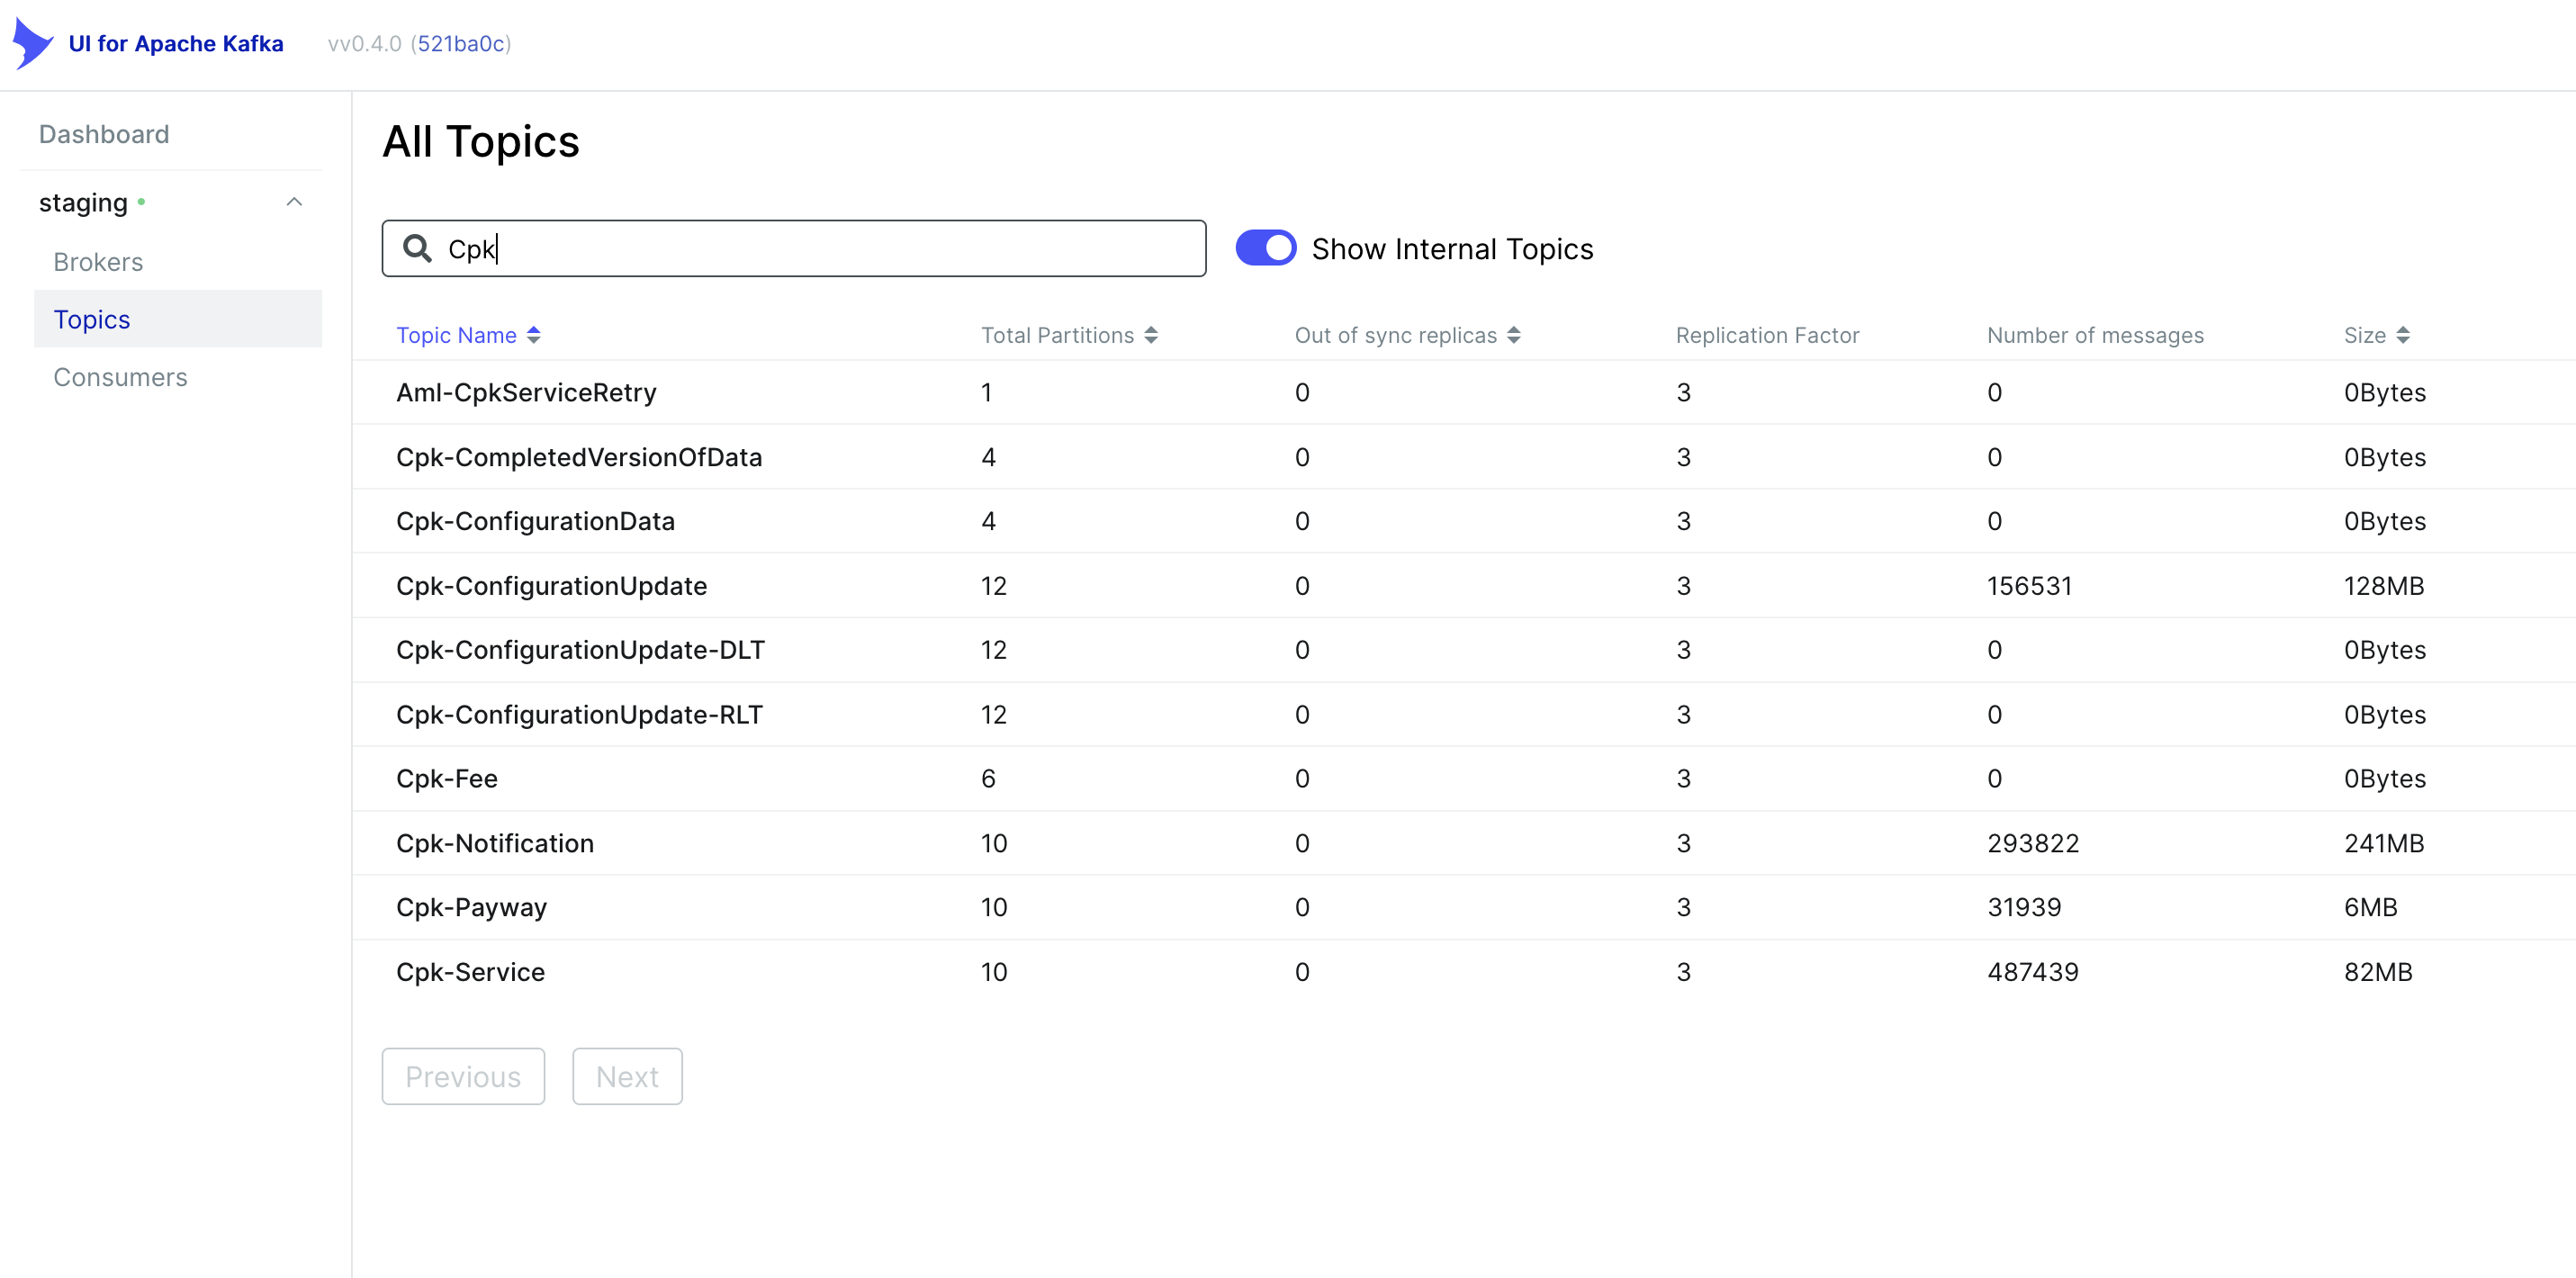Viewport: 2576px width, 1278px height.
Task: Click the Next page button
Action: pyautogui.click(x=627, y=1077)
